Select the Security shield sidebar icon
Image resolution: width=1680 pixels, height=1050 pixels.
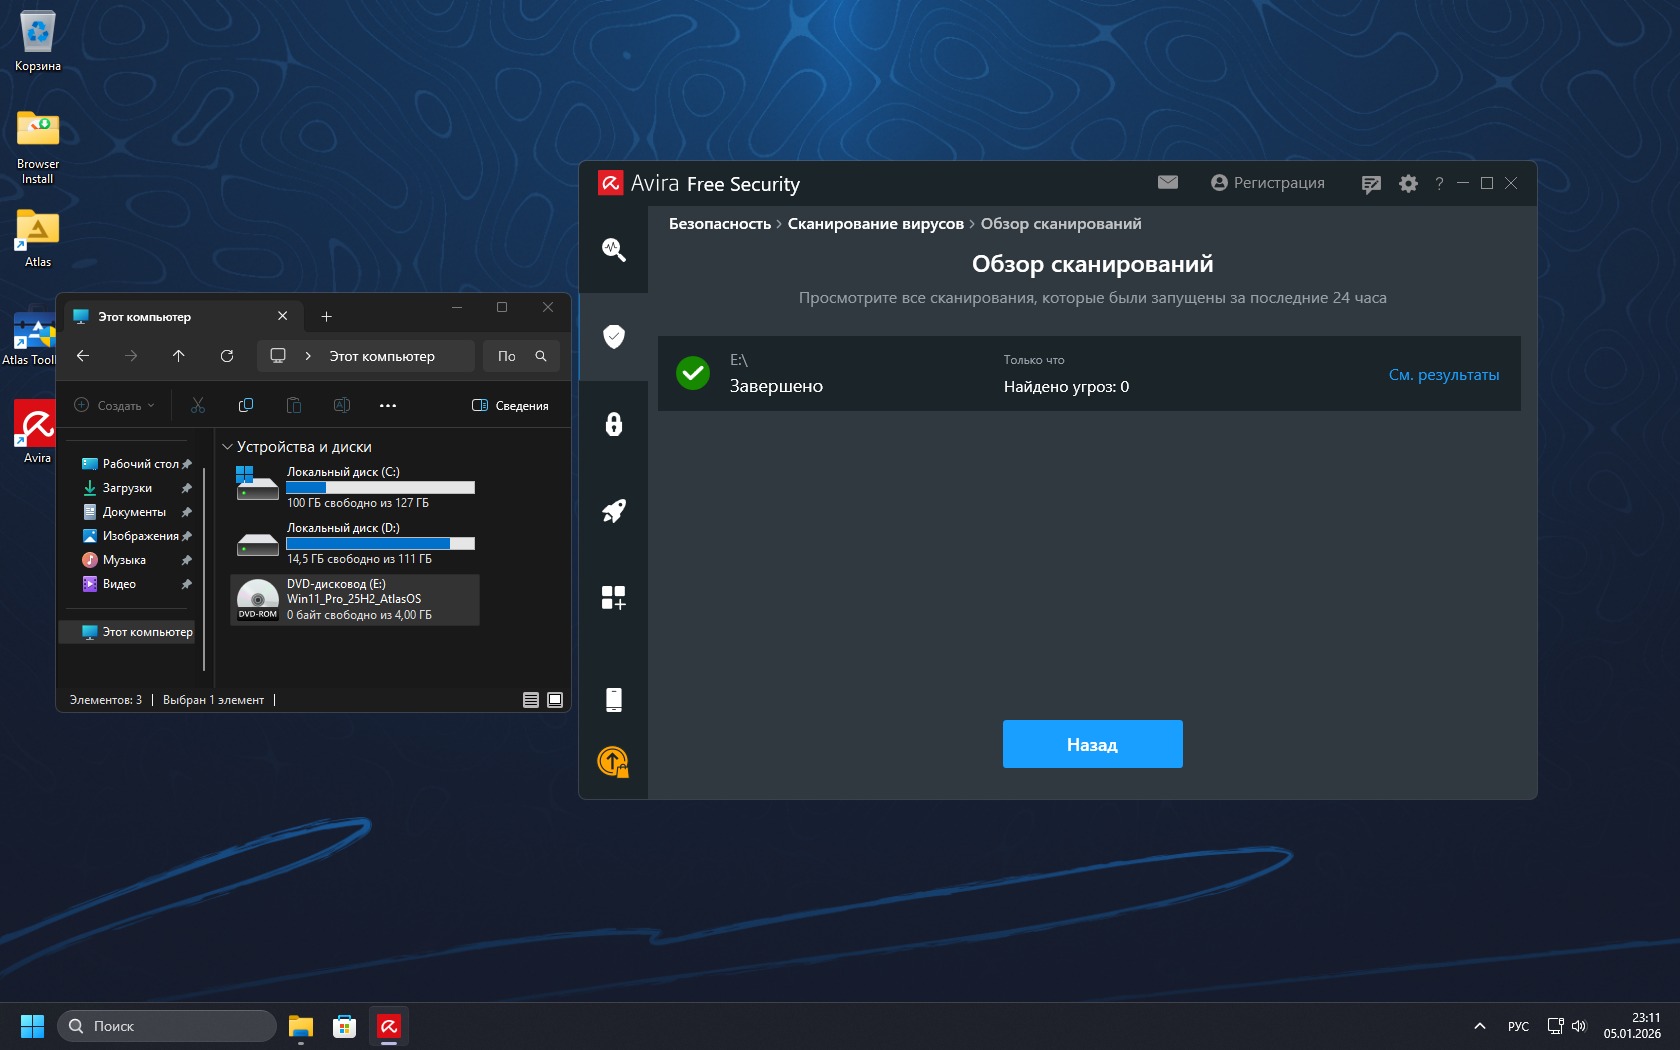coord(614,336)
